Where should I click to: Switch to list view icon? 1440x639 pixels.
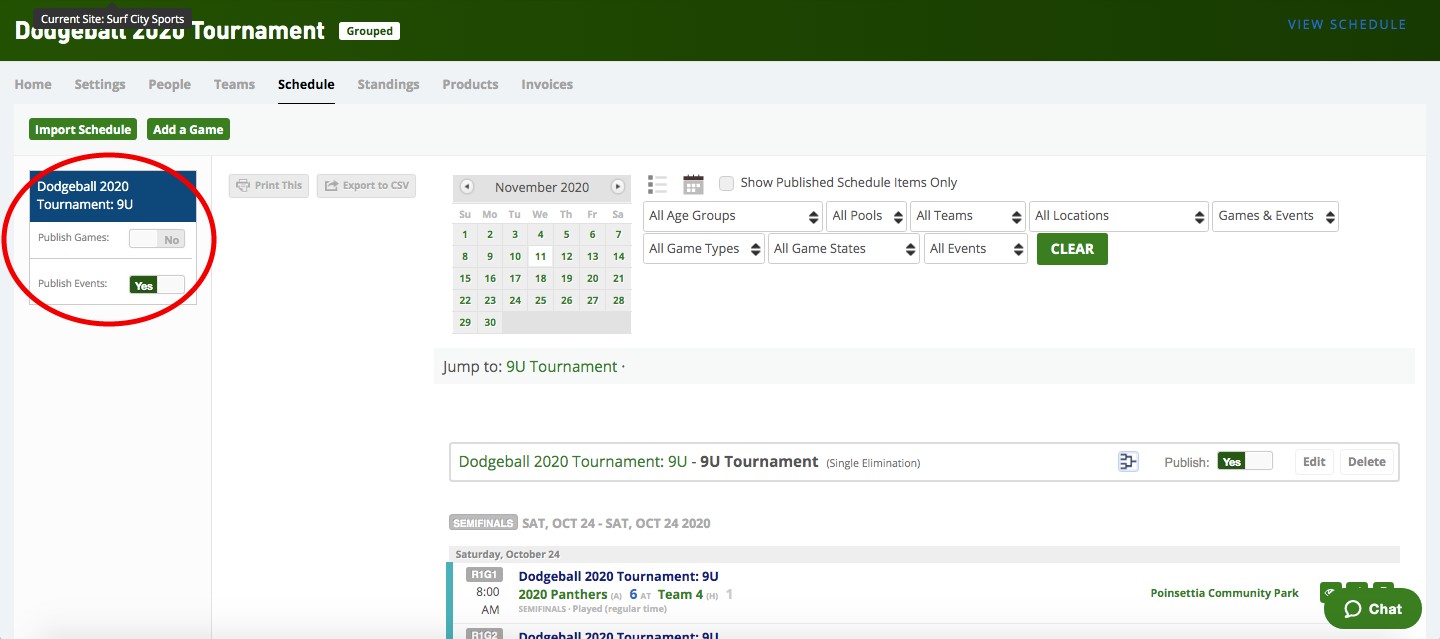(657, 184)
